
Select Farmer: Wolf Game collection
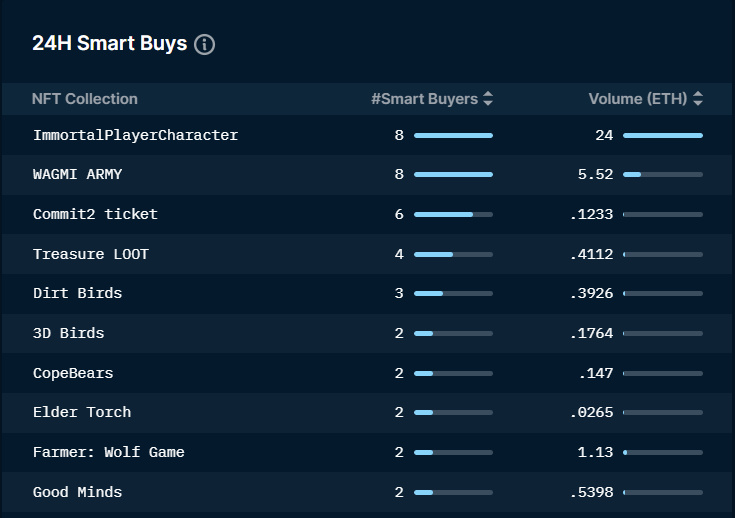click(x=108, y=452)
